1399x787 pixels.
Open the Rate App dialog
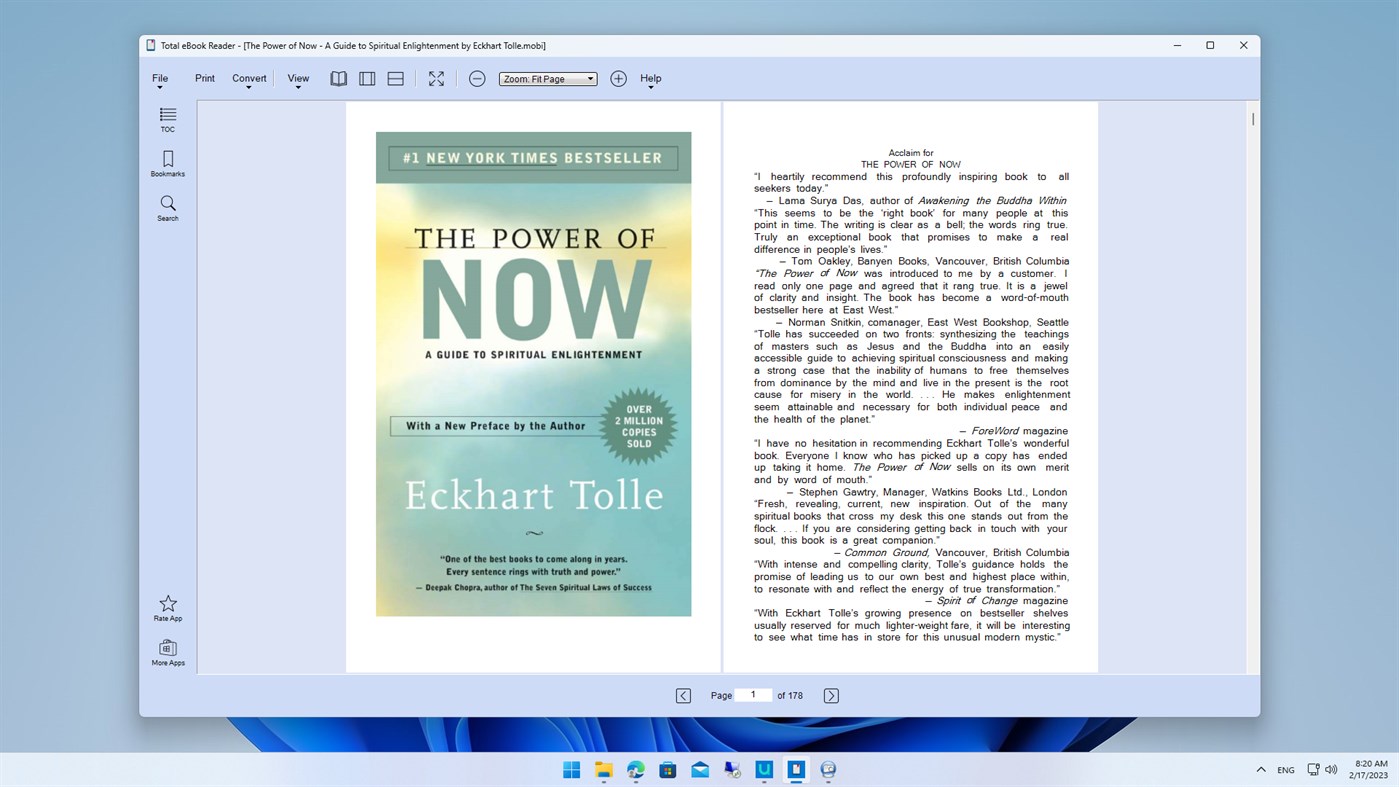click(167, 607)
